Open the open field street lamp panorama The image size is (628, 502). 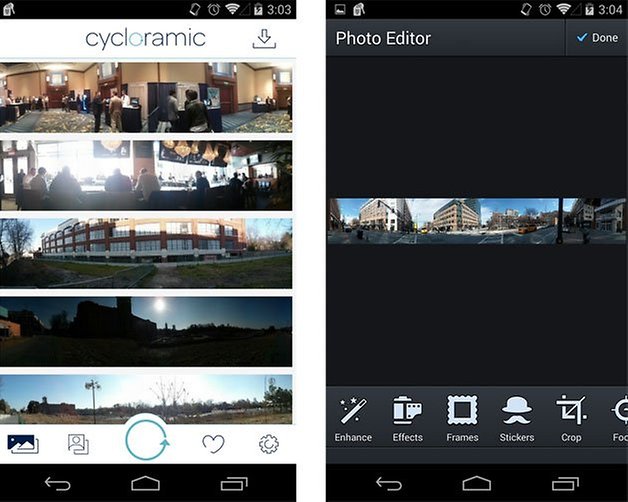[146, 399]
